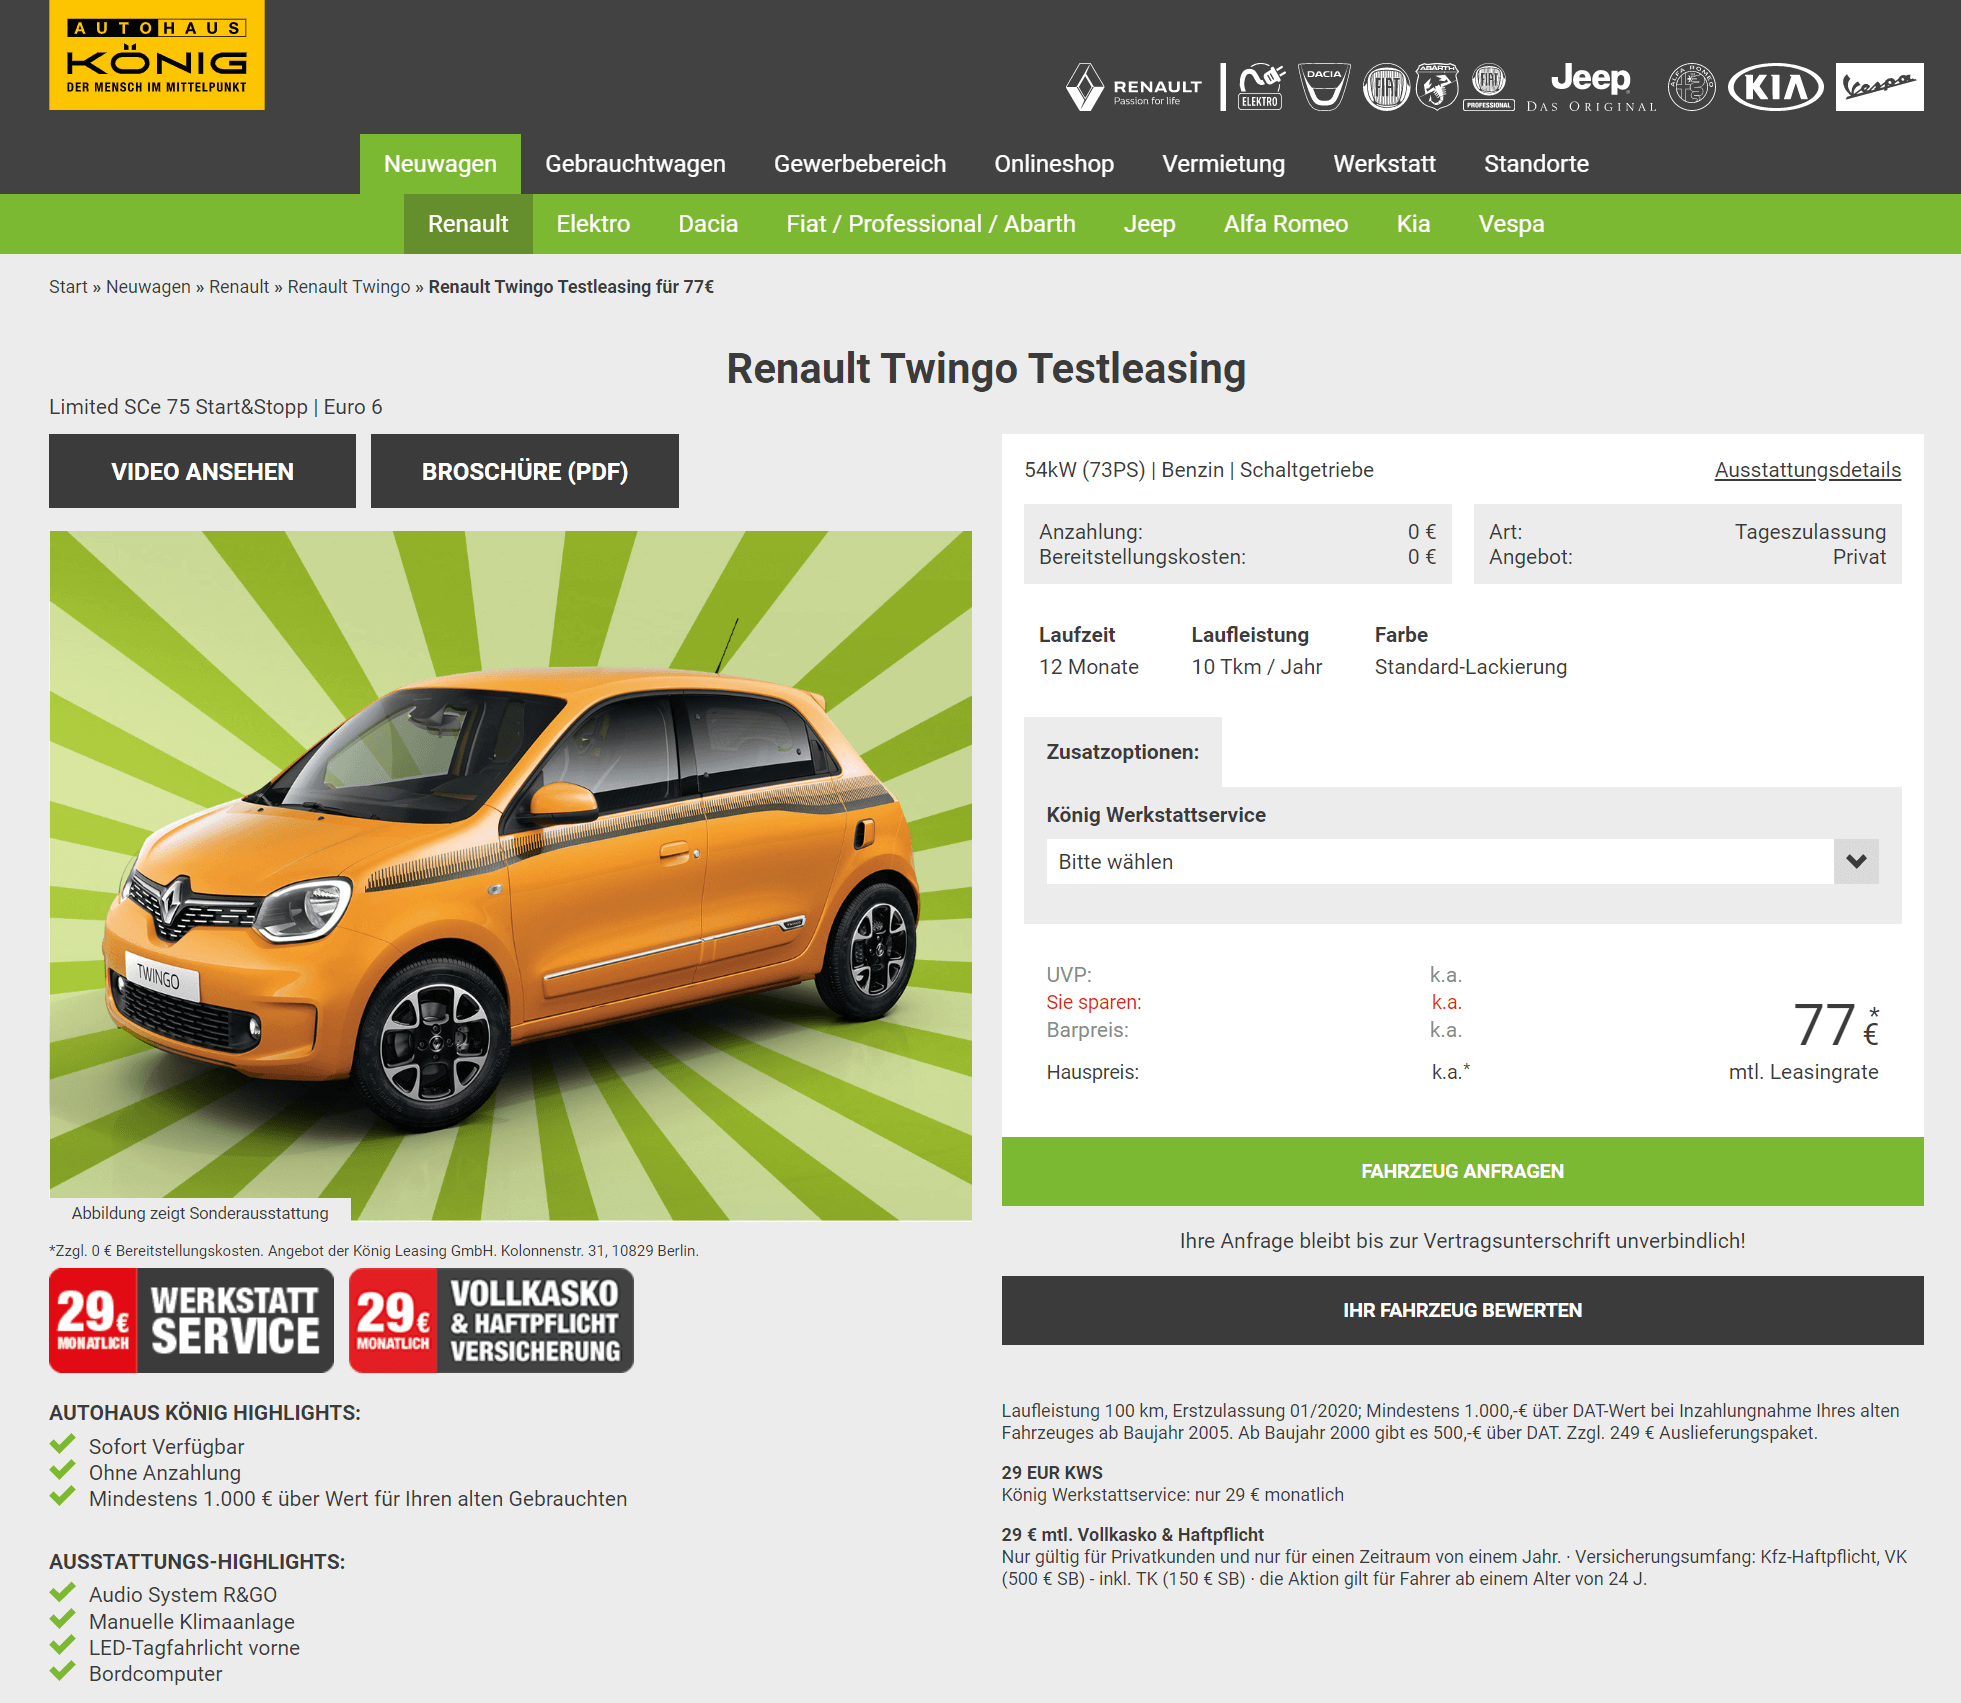Open the Standorte menu
The image size is (1961, 1703).
point(1536,163)
